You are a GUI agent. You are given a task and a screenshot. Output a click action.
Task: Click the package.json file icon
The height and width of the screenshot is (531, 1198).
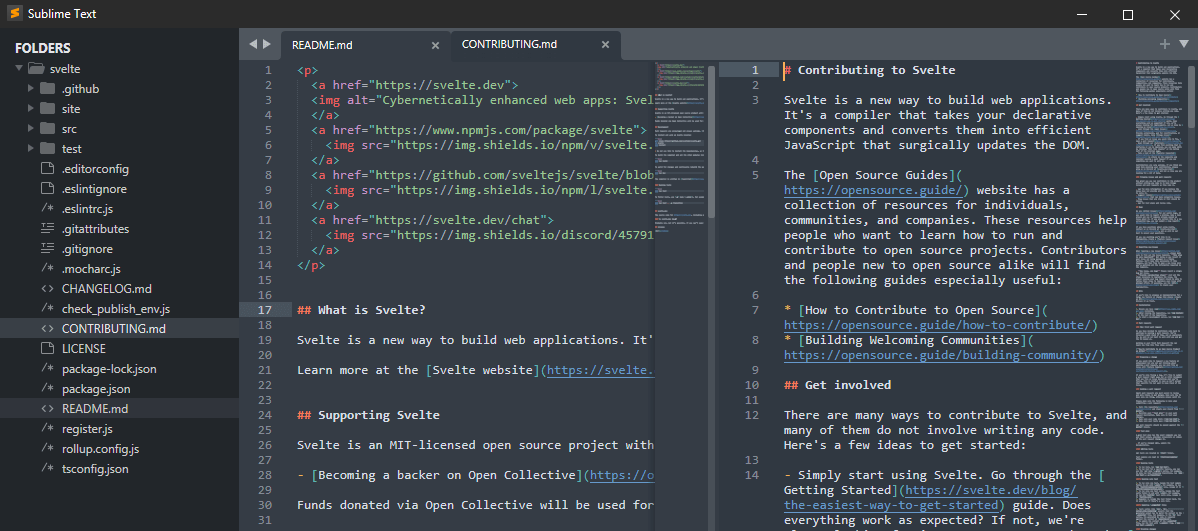[47, 388]
